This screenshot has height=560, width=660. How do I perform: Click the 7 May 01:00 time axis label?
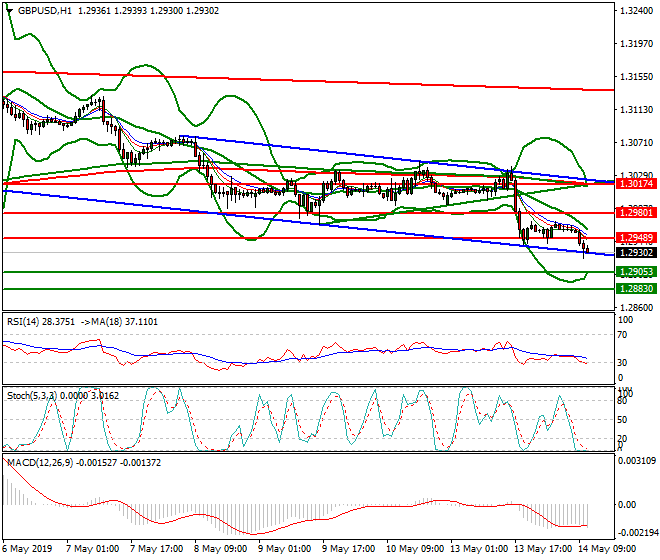[x=93, y=549]
